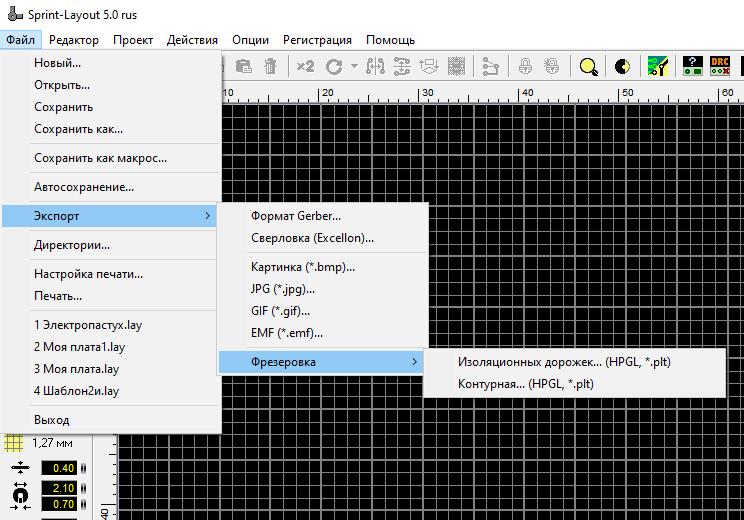
Task: Click the zoom magnifier icon in toolbar
Action: click(589, 66)
